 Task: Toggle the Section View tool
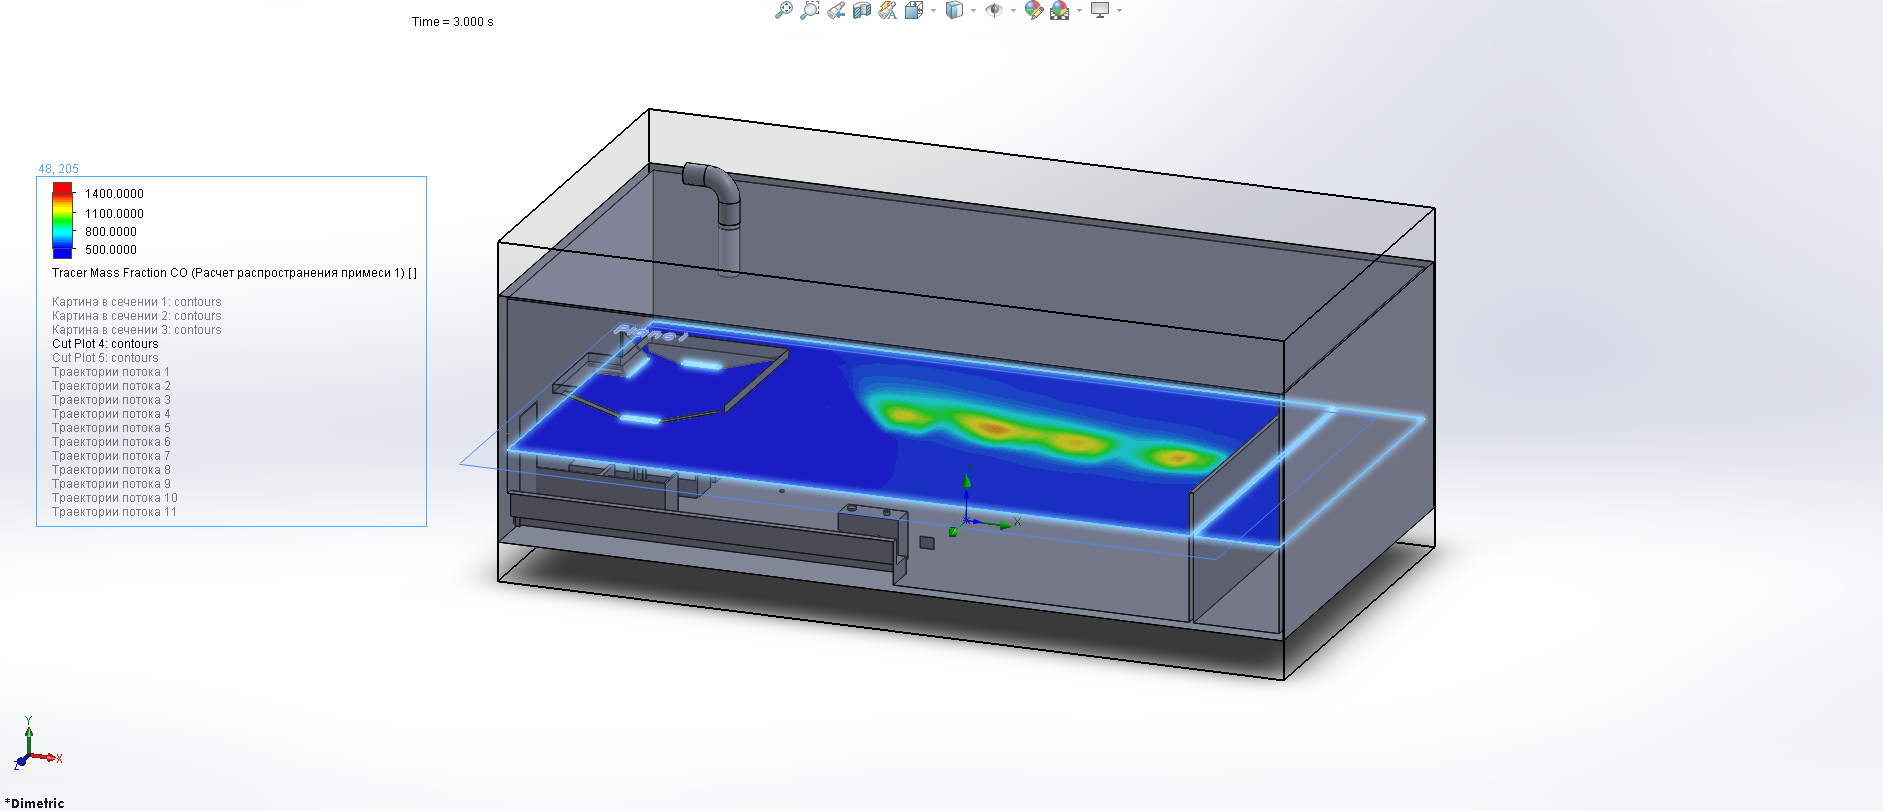pos(862,10)
